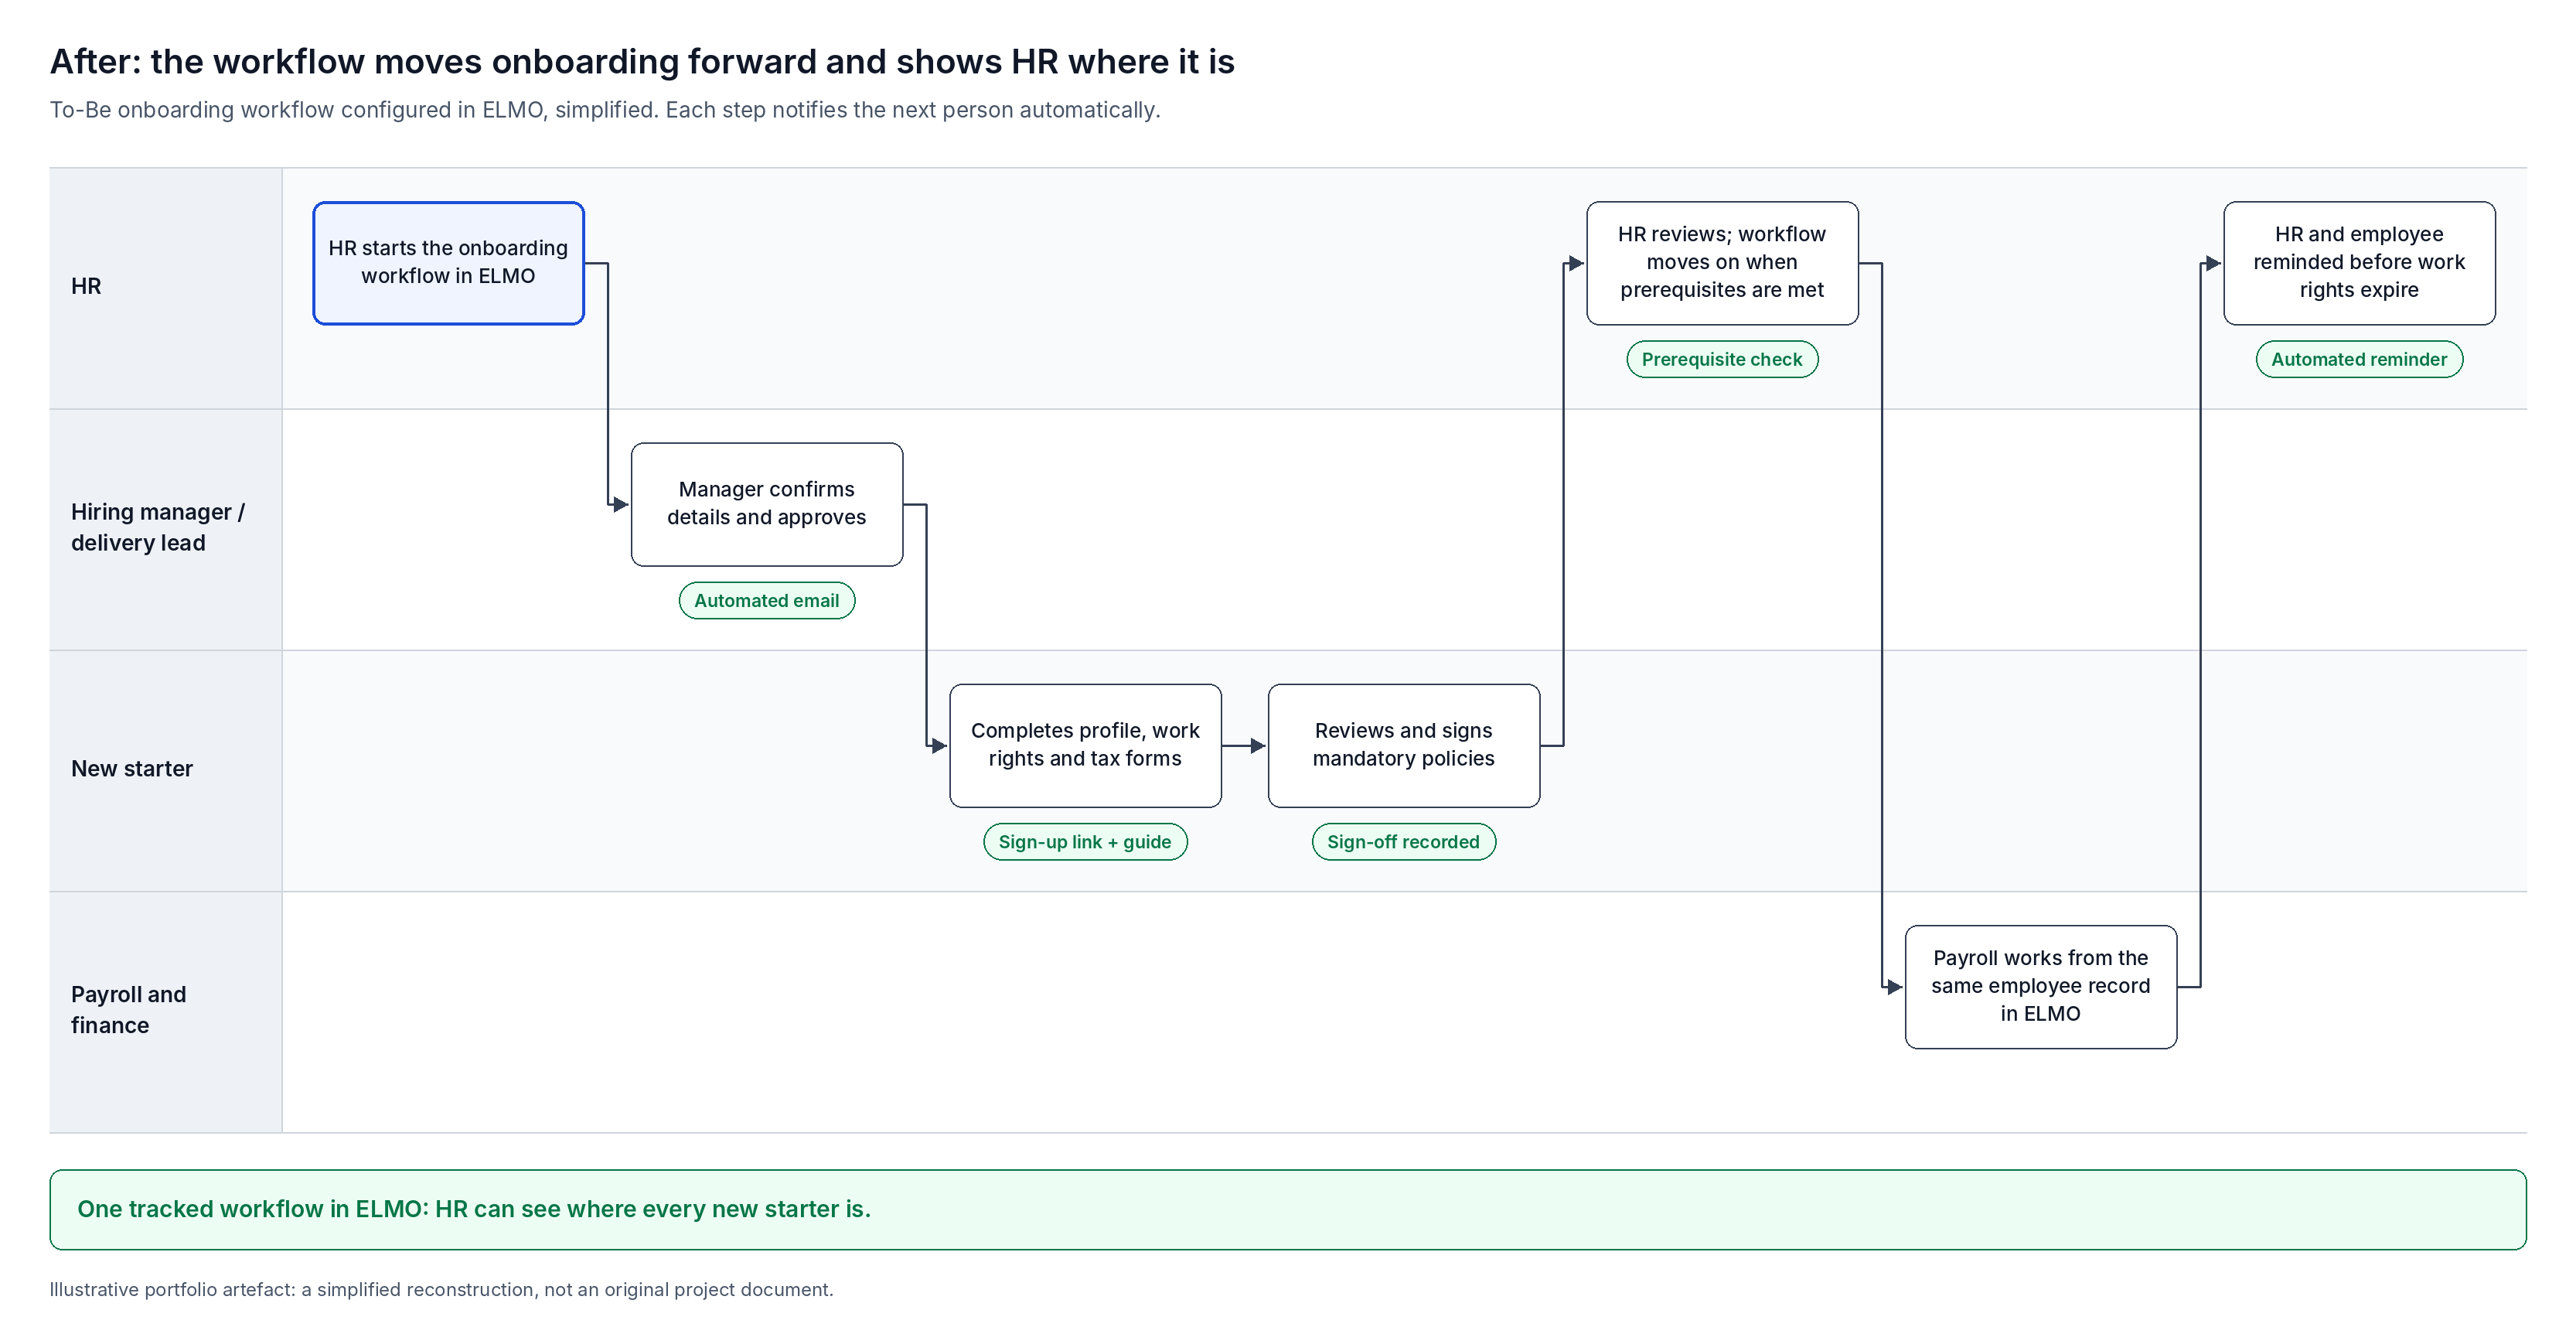
Task: Click the 'Automated reminder' tag
Action: (2359, 359)
